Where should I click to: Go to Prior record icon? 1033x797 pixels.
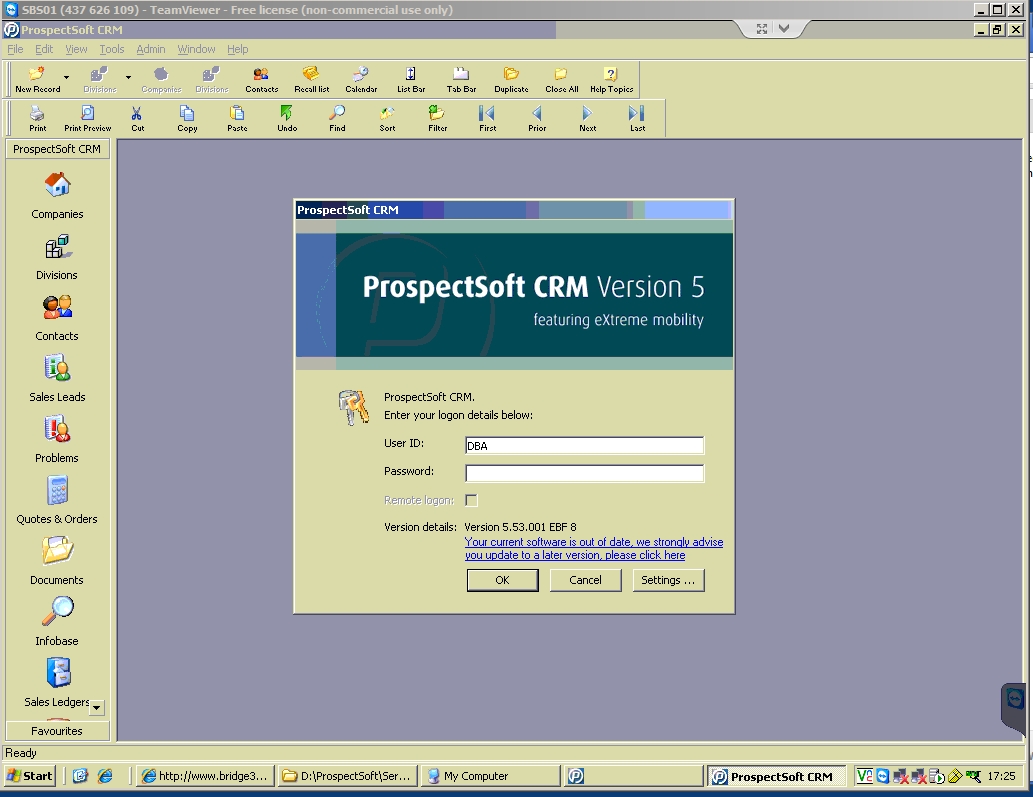tap(537, 119)
